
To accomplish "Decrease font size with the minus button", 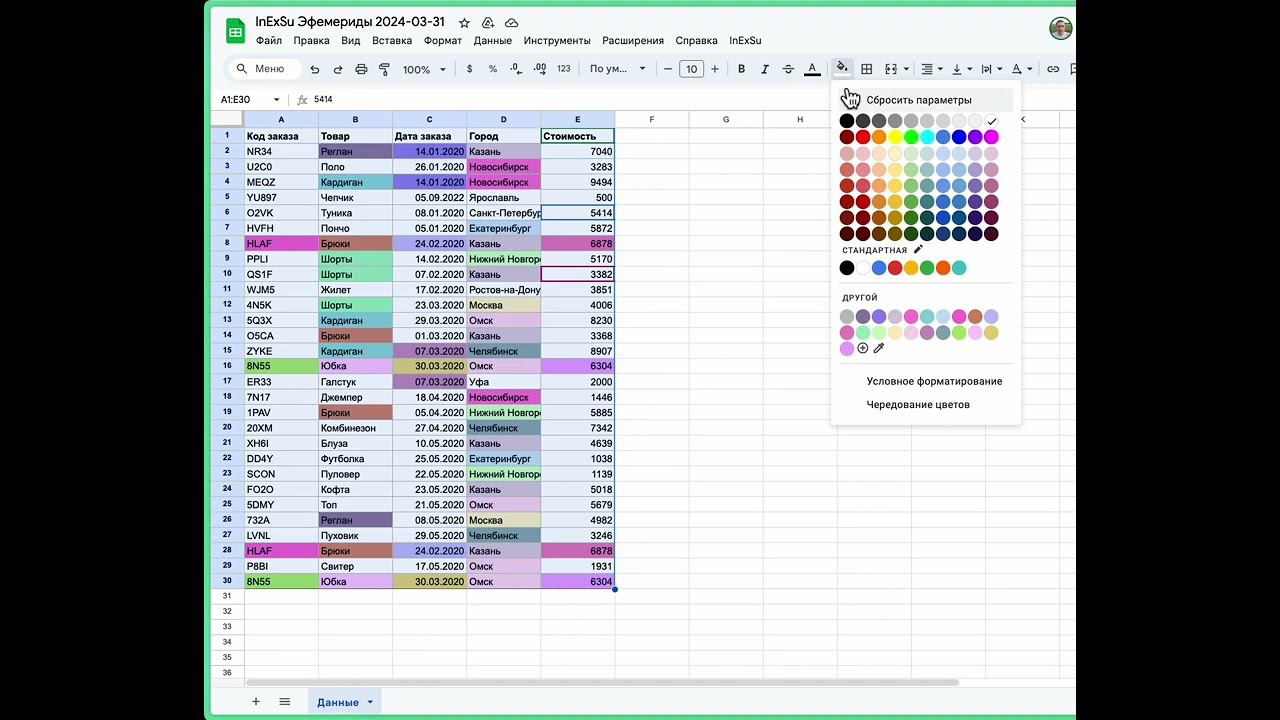I will tap(668, 69).
